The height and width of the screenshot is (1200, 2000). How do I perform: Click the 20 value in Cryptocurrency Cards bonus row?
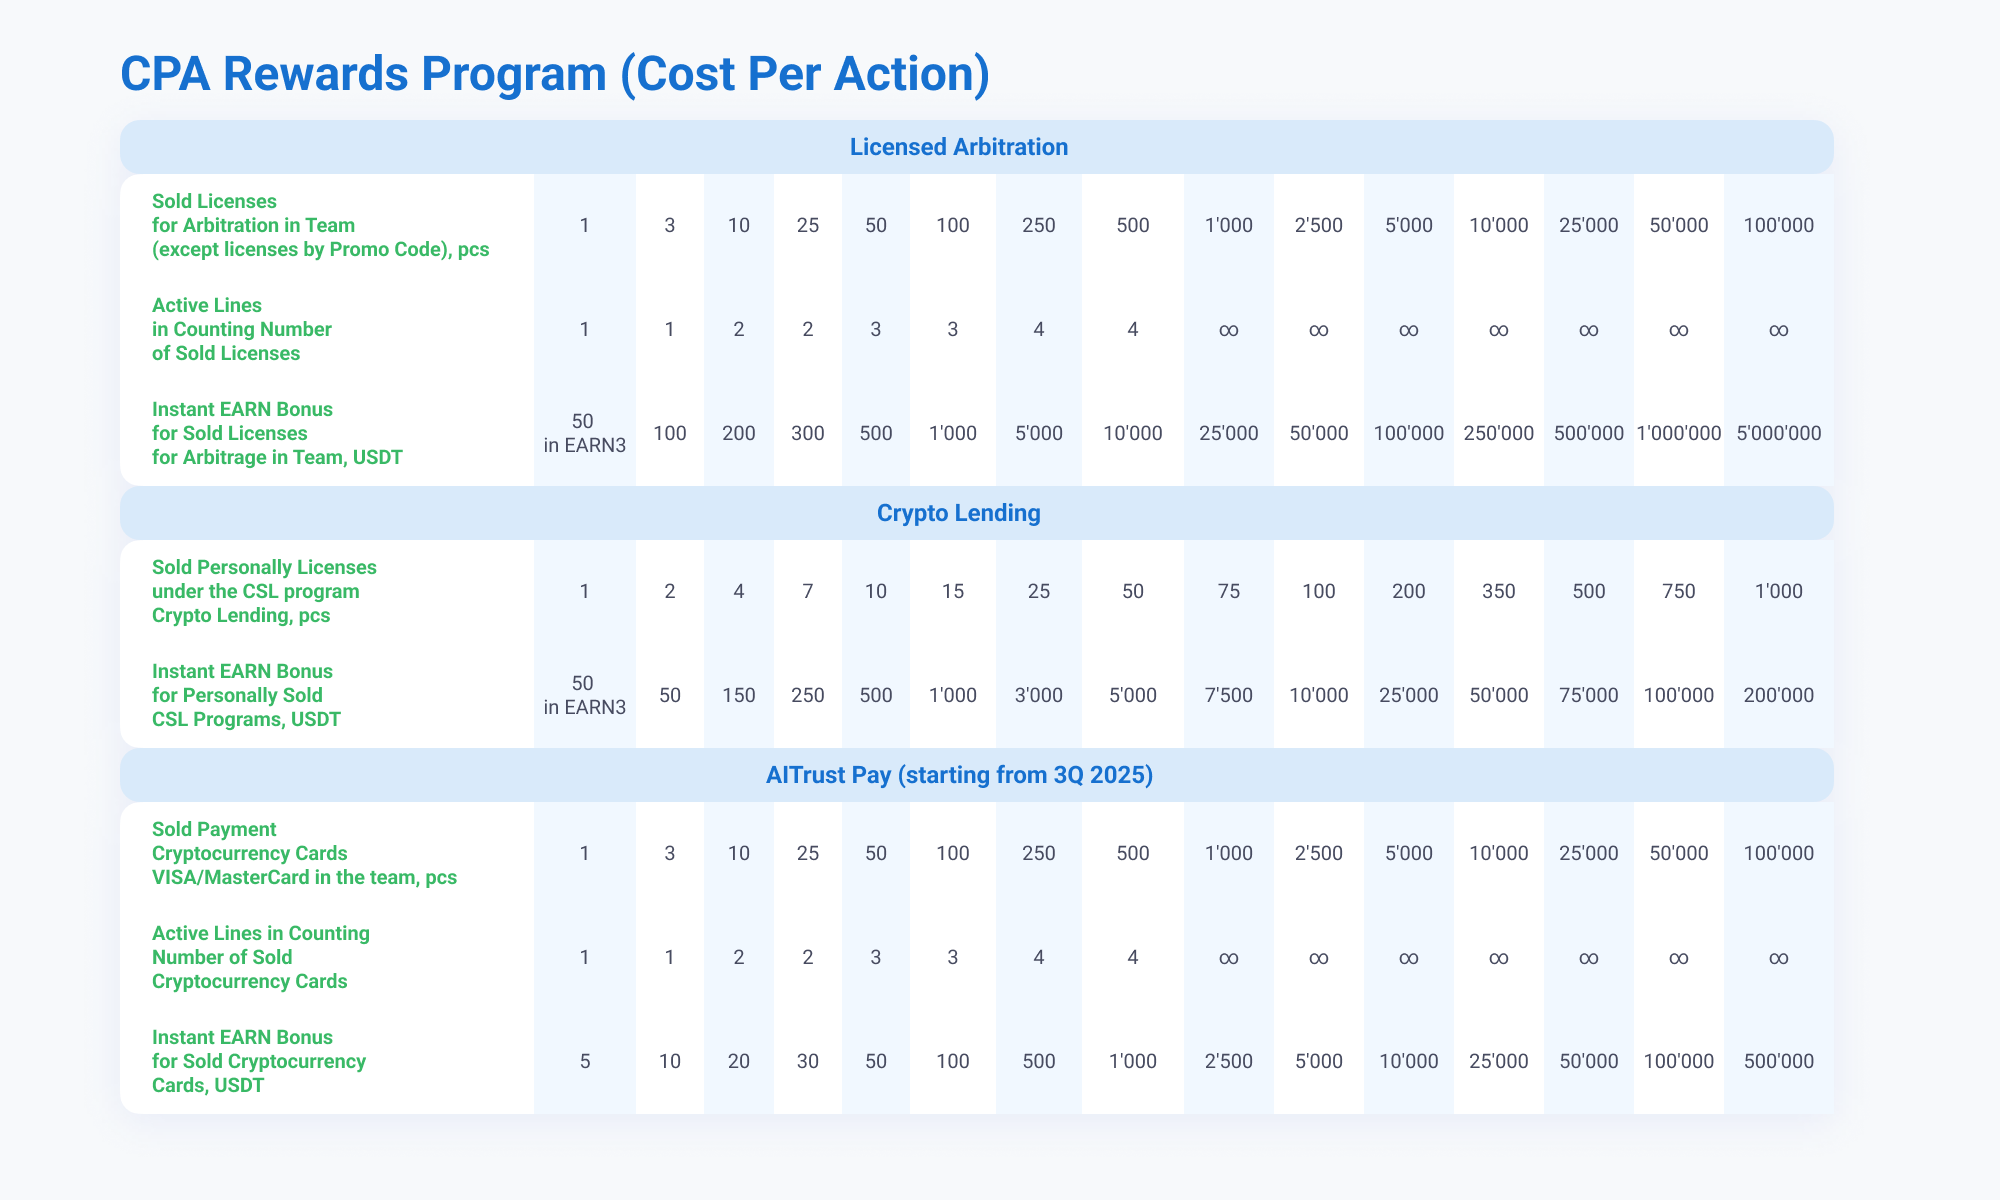[739, 1061]
